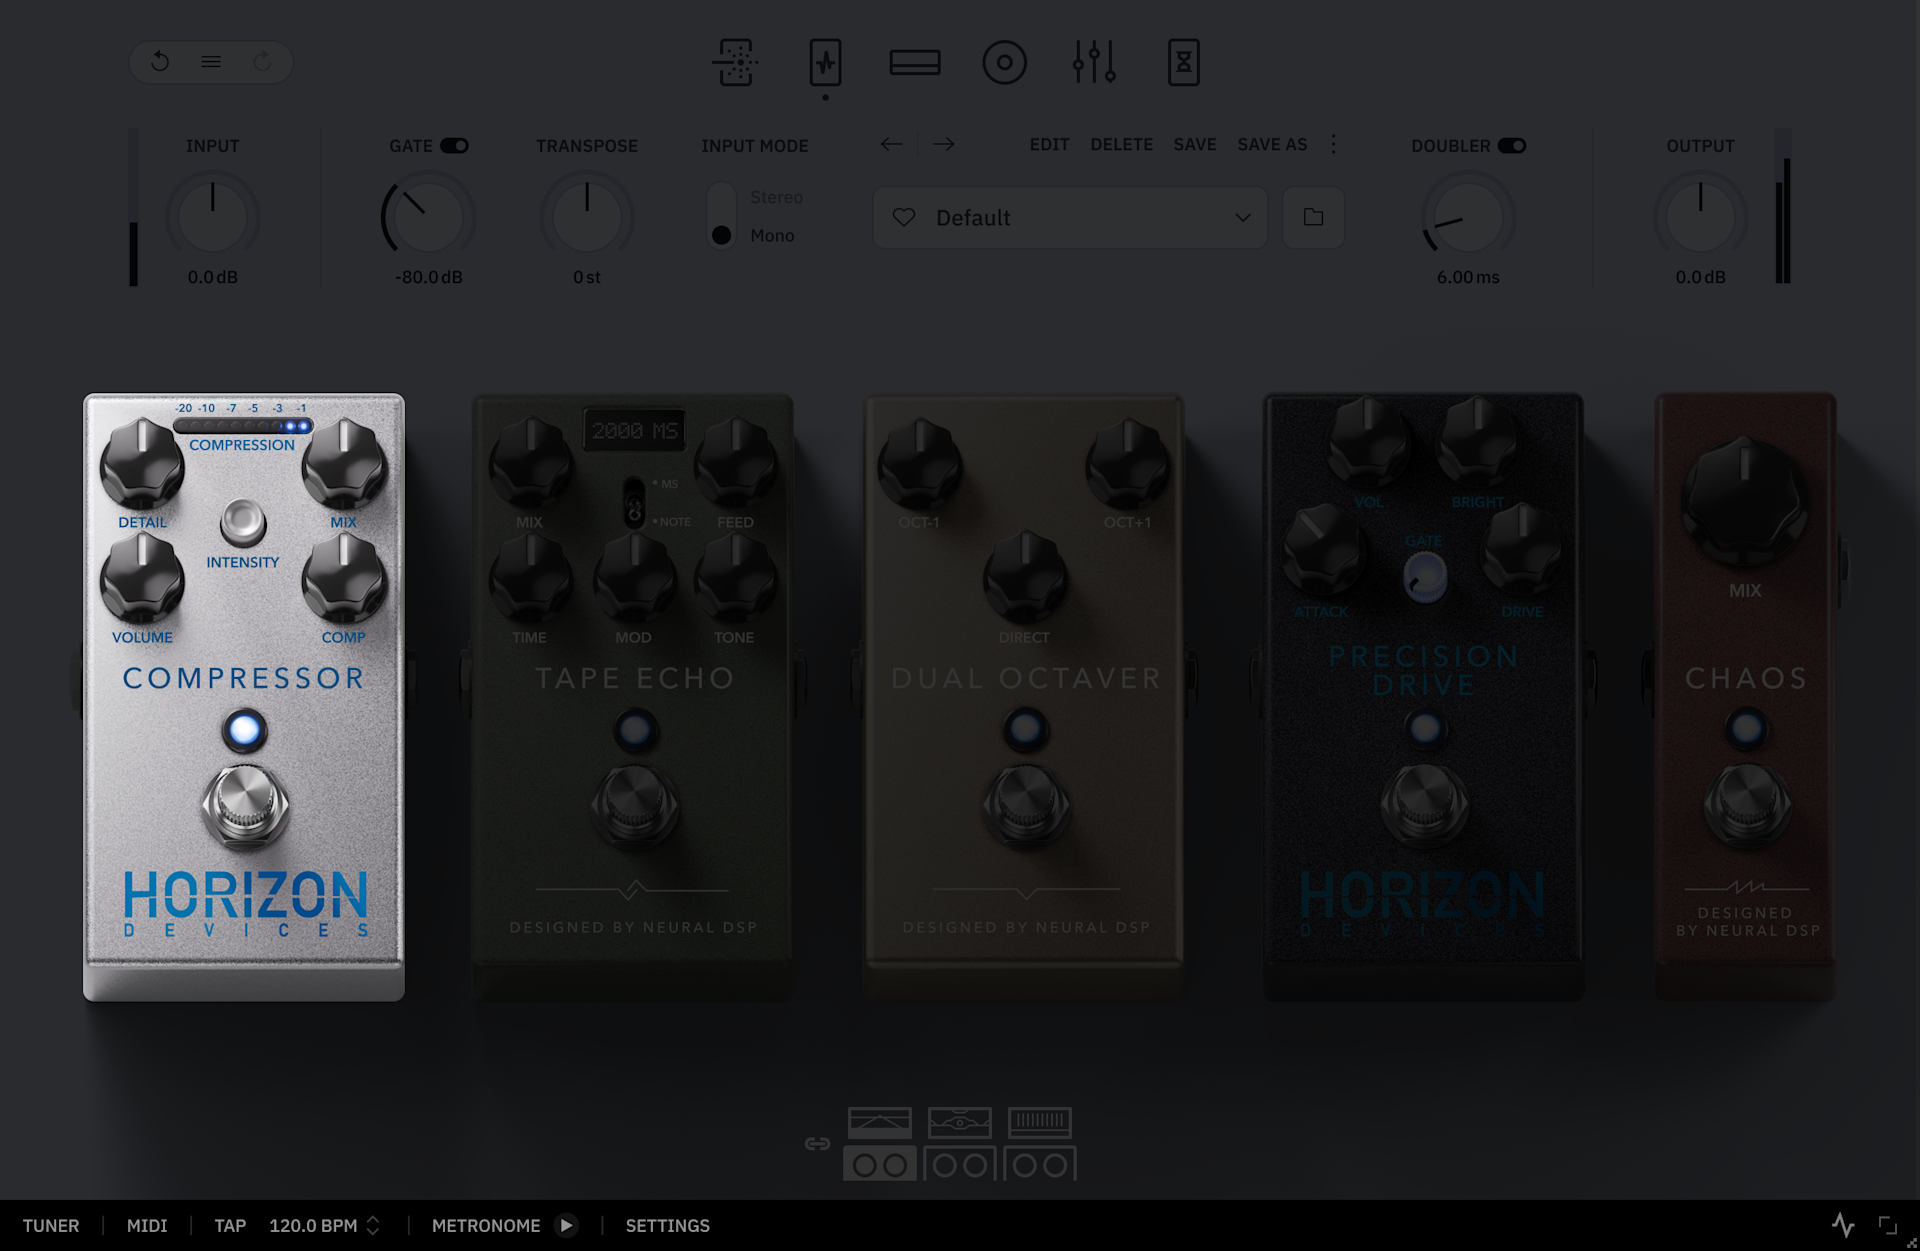The height and width of the screenshot is (1251, 1920).
Task: Click the SAVE preset button
Action: pyautogui.click(x=1195, y=144)
